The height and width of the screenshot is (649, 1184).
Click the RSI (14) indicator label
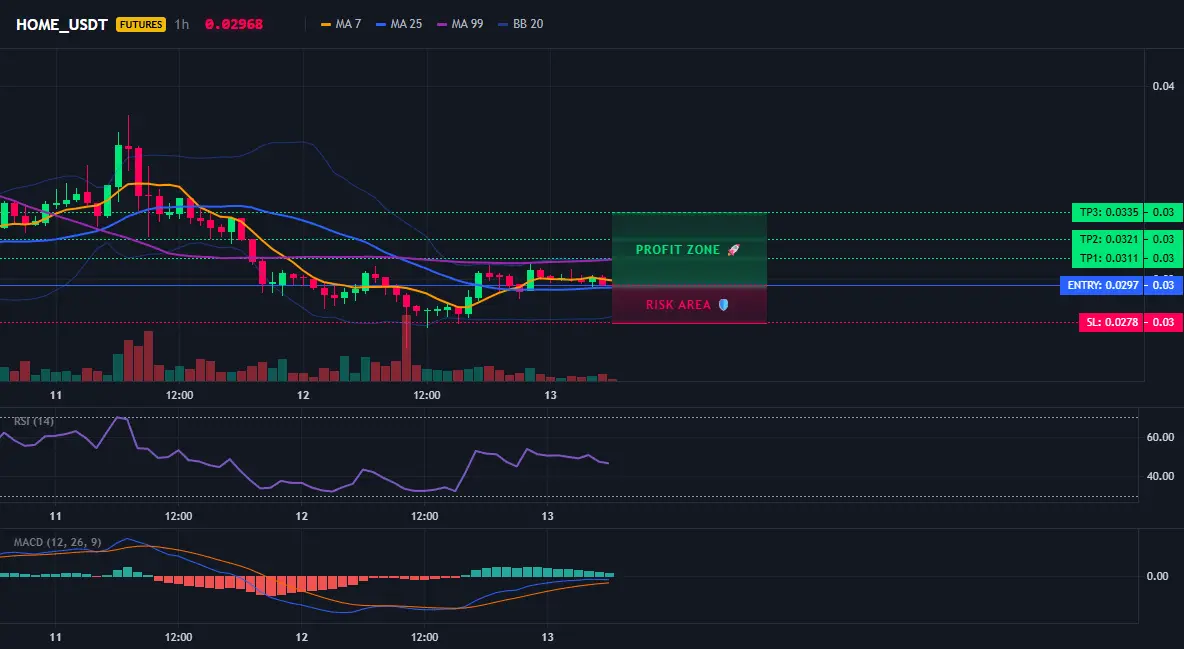point(33,421)
